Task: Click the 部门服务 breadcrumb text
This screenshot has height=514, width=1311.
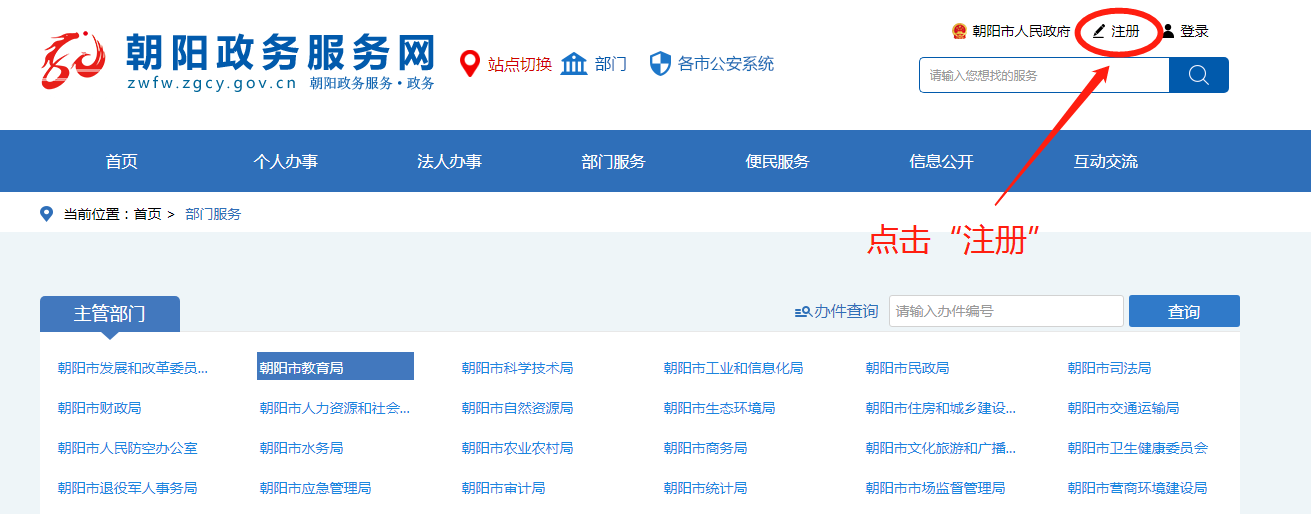Action: click(213, 214)
